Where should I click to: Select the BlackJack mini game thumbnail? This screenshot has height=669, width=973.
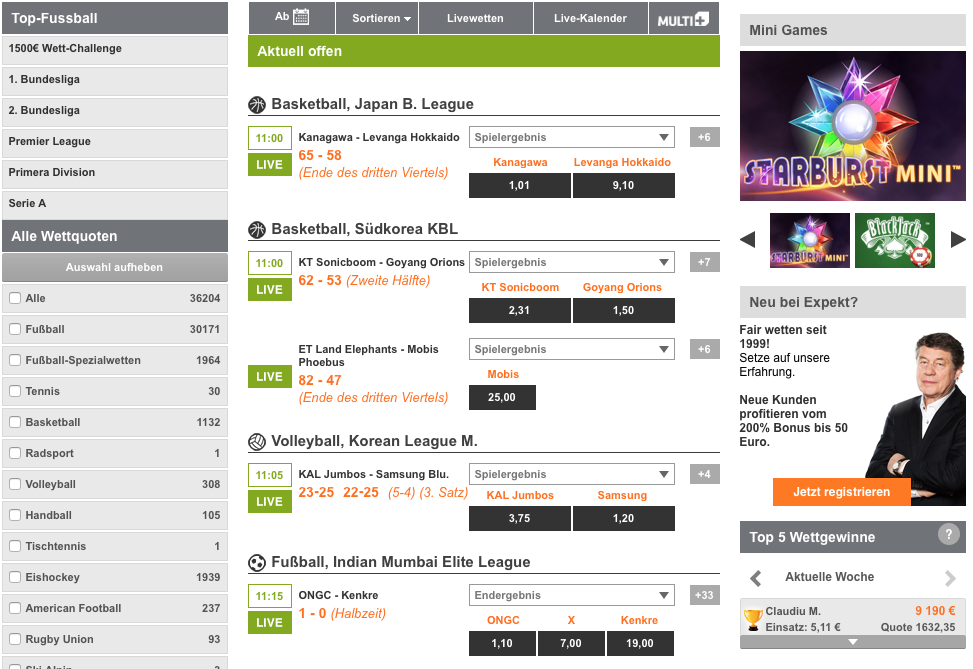894,240
